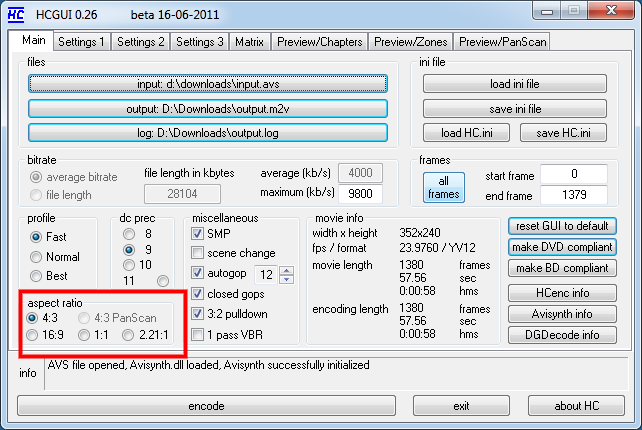Select the Fast profile option
Viewport: 642px width, 430px height.
tap(36, 237)
